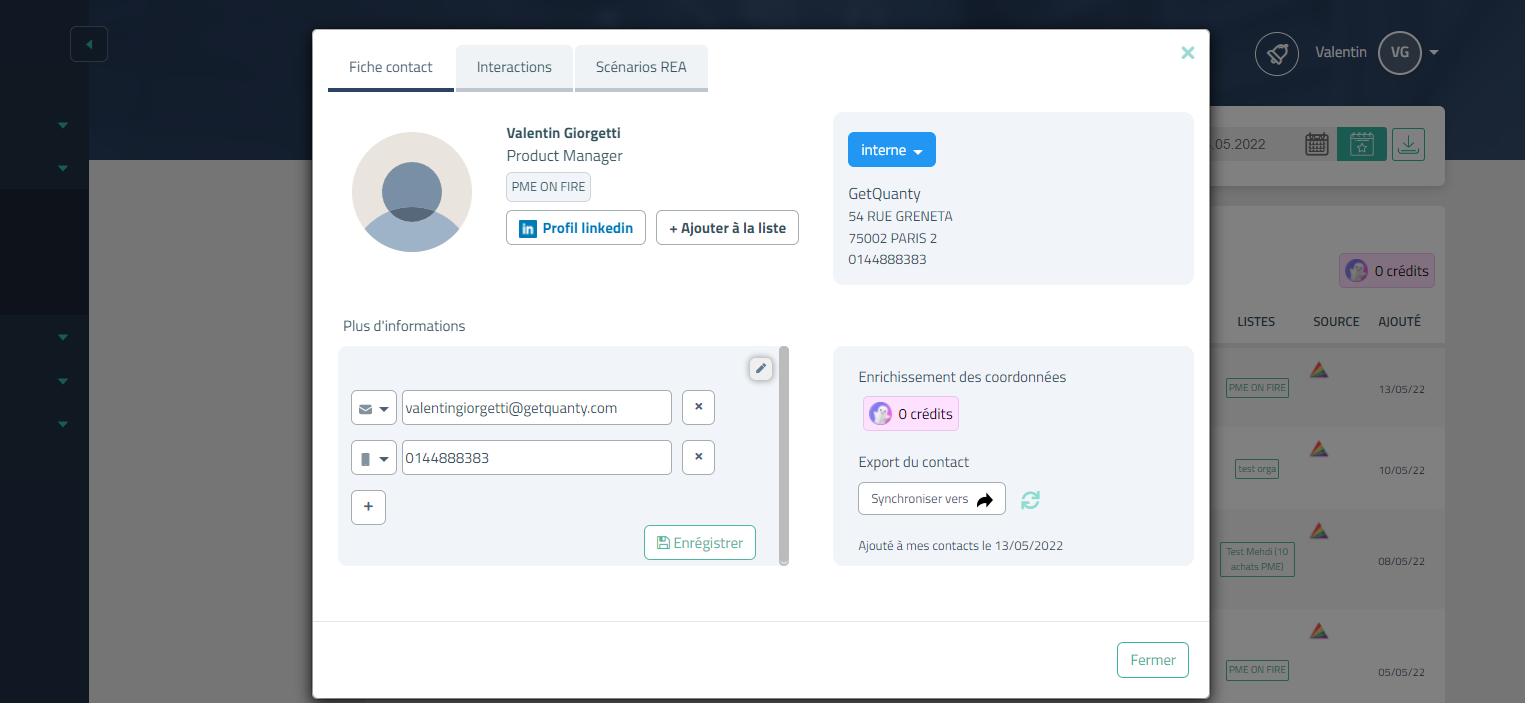Viewport: 1525px width, 703px height.
Task: Remove the email address field
Action: coord(698,408)
